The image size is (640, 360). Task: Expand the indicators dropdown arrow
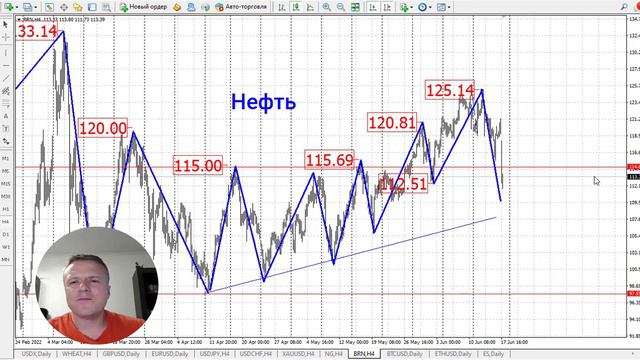(x=411, y=7)
